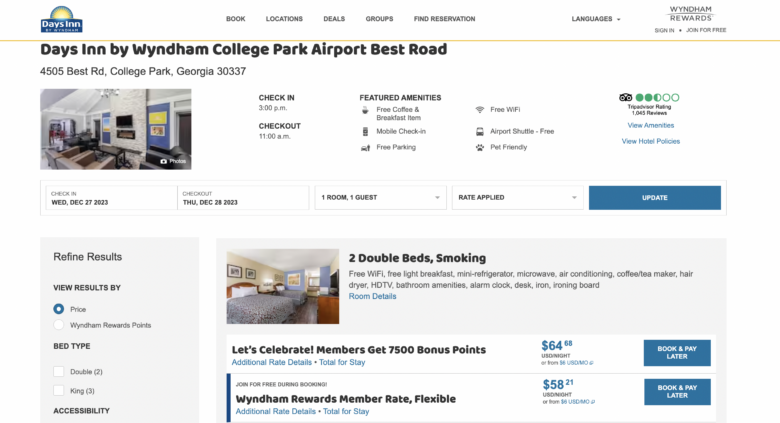Click the $6 USD/MO link under $58.21

tap(578, 402)
